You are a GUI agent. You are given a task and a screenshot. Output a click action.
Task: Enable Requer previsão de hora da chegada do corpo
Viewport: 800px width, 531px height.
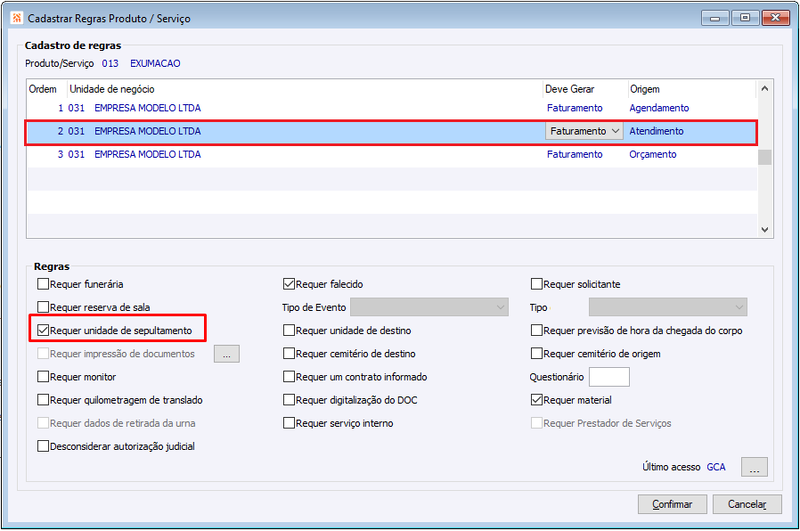click(x=536, y=331)
